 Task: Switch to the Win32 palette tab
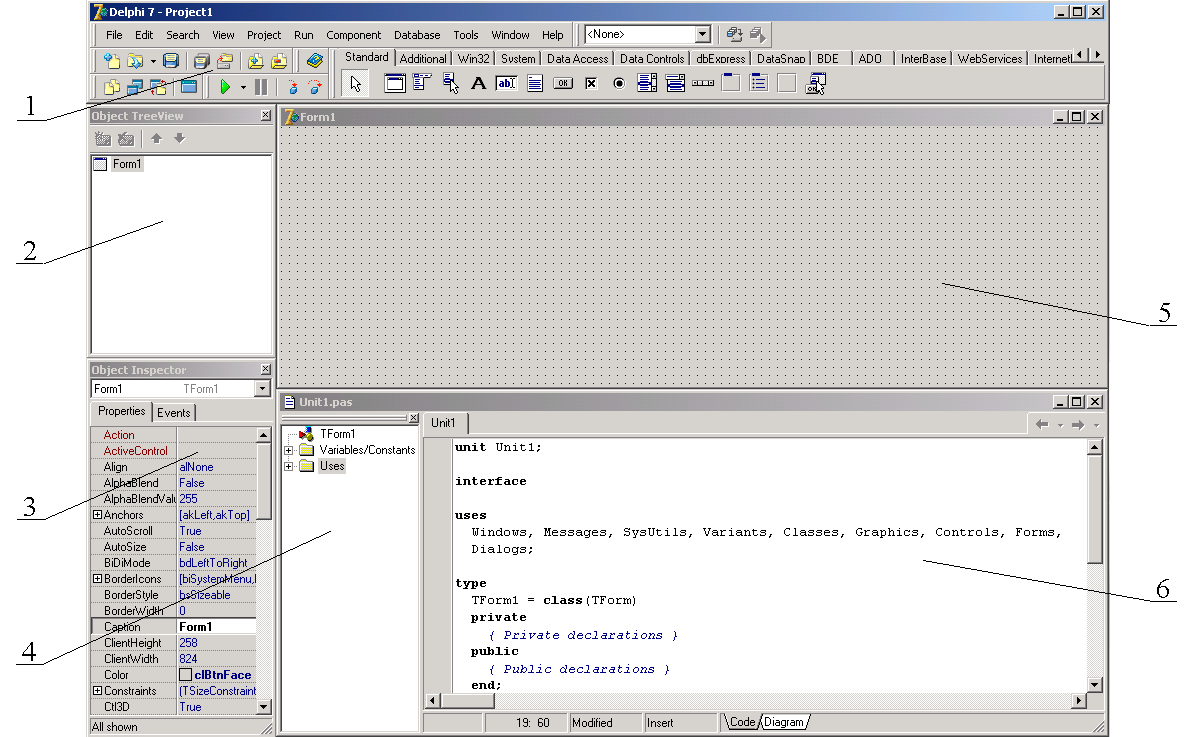pyautogui.click(x=473, y=59)
